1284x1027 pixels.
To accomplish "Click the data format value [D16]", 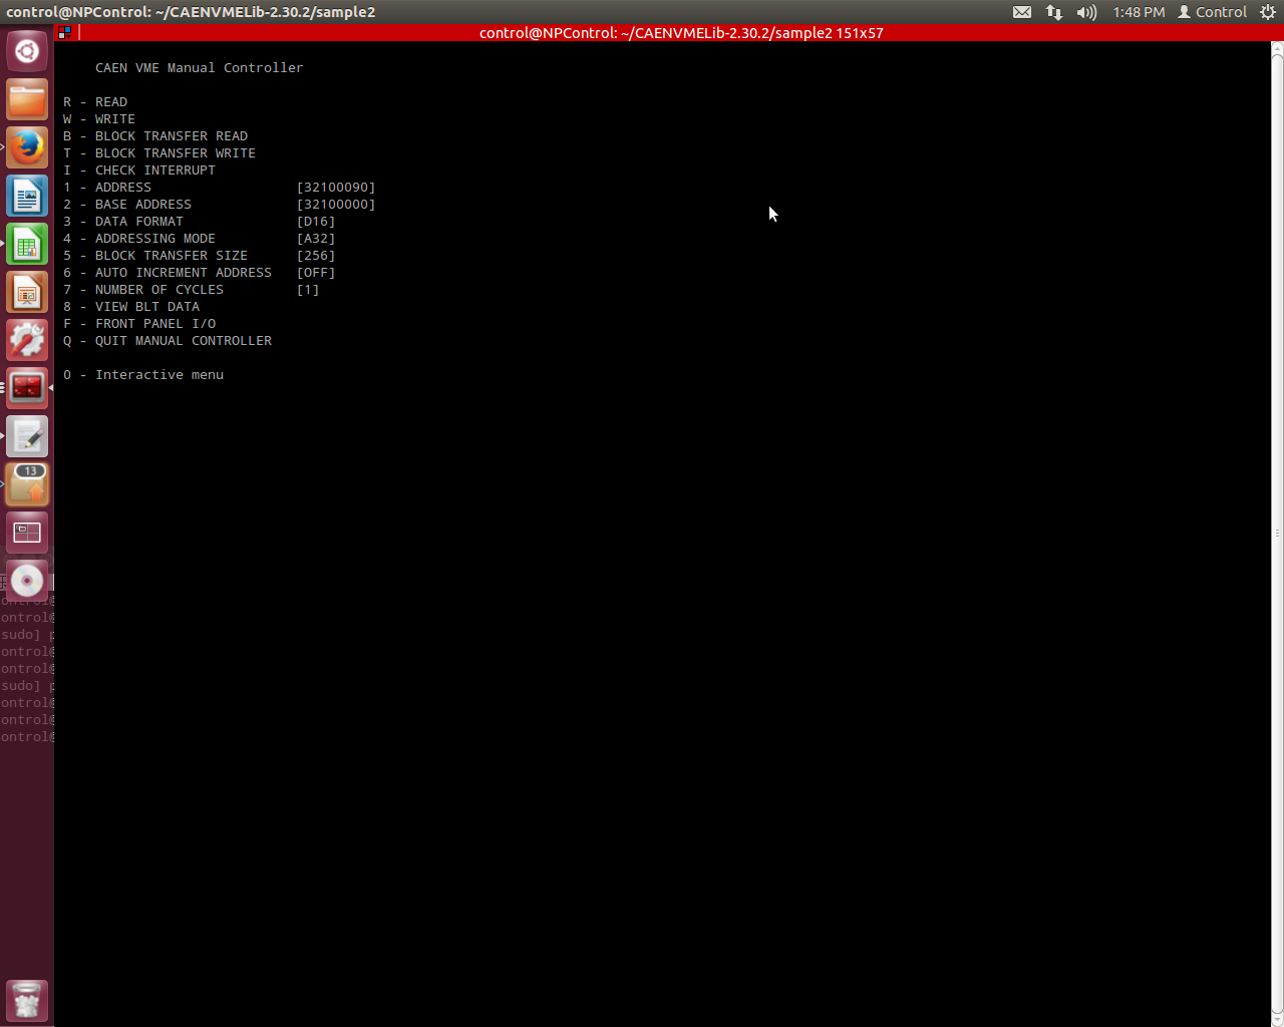I will click(x=316, y=221).
